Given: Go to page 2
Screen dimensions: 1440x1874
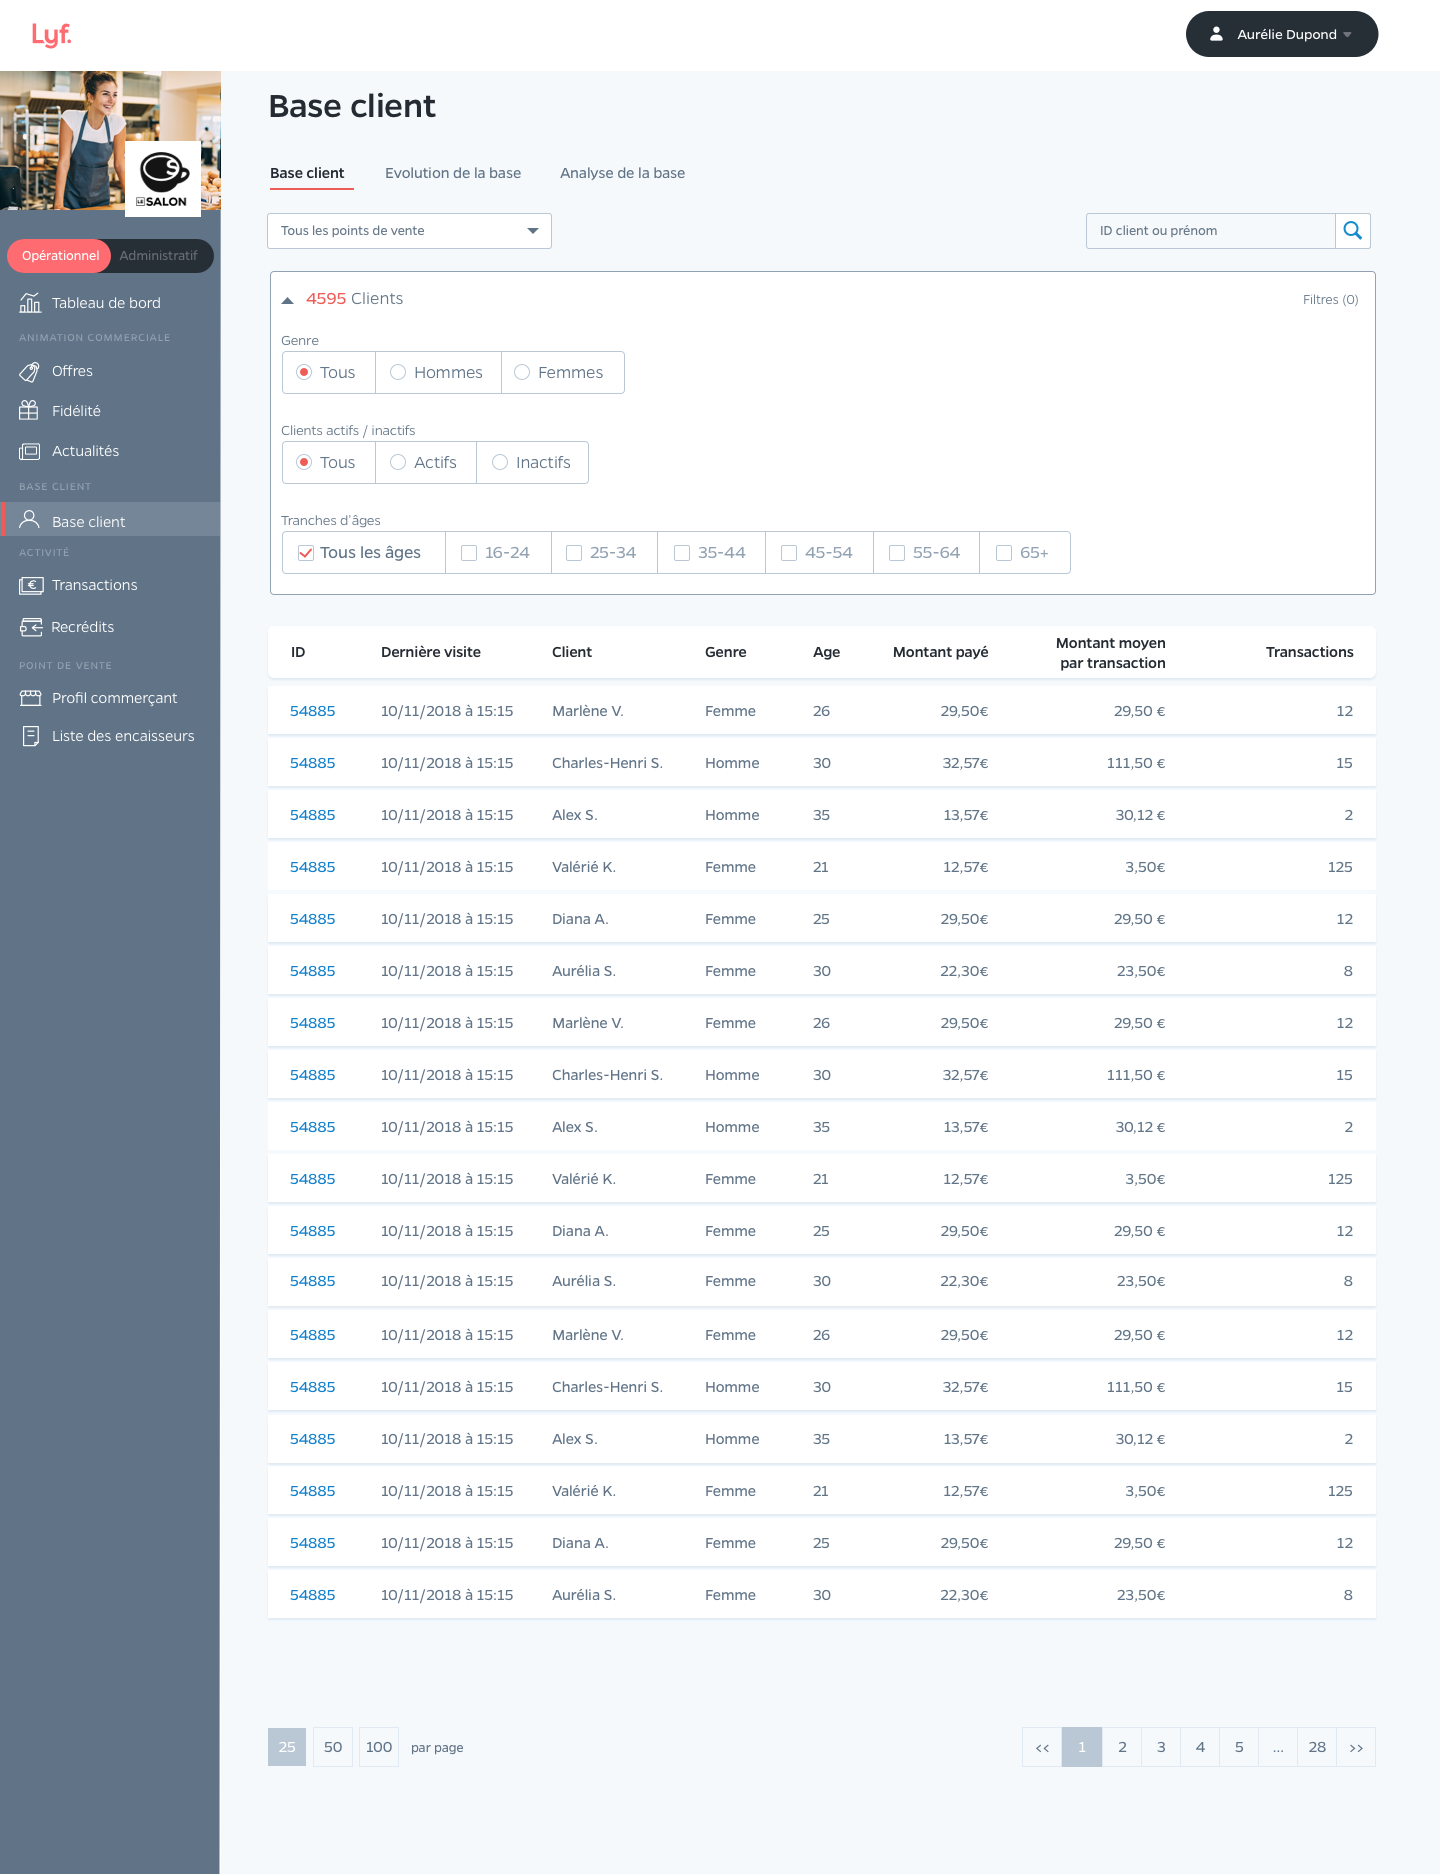Looking at the screenshot, I should tap(1122, 1747).
